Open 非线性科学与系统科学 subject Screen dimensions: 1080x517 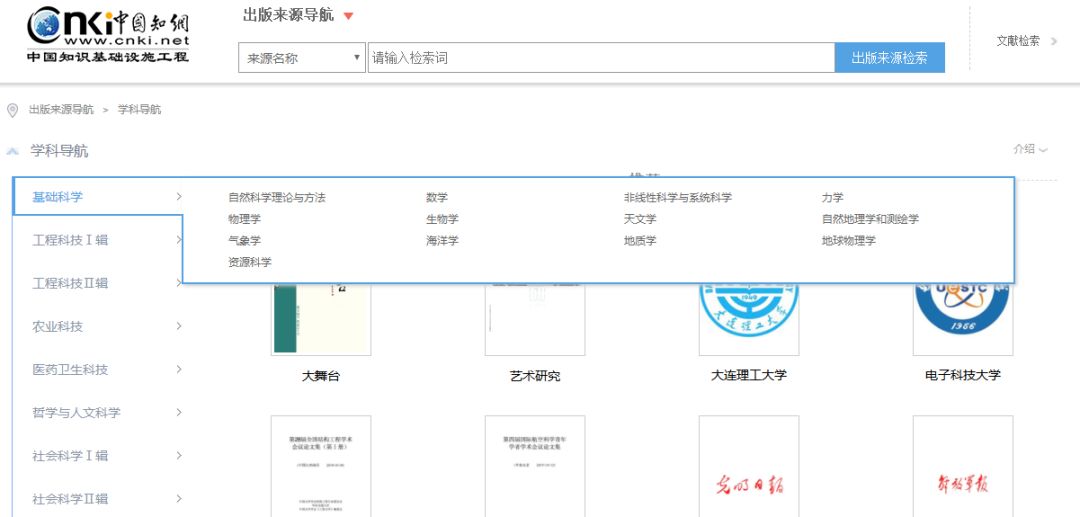(678, 198)
